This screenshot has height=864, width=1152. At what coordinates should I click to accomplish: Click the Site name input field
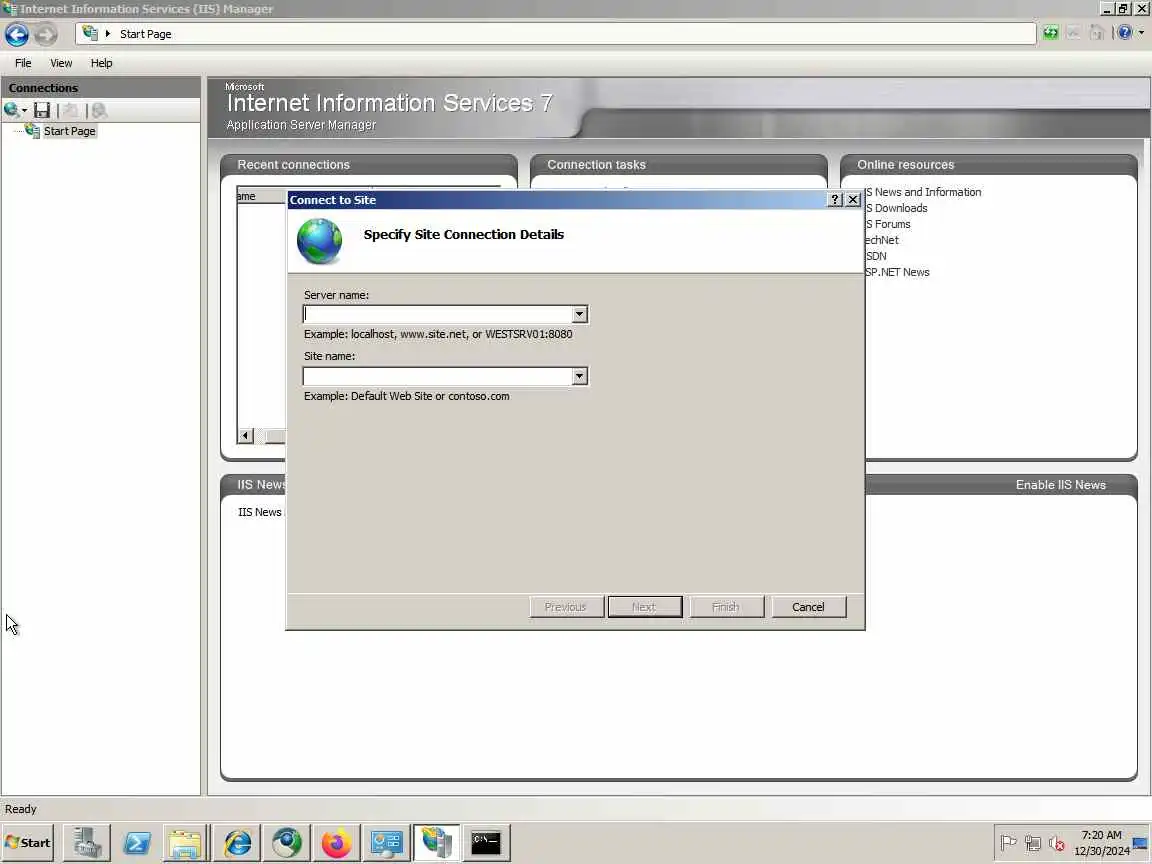pos(438,376)
